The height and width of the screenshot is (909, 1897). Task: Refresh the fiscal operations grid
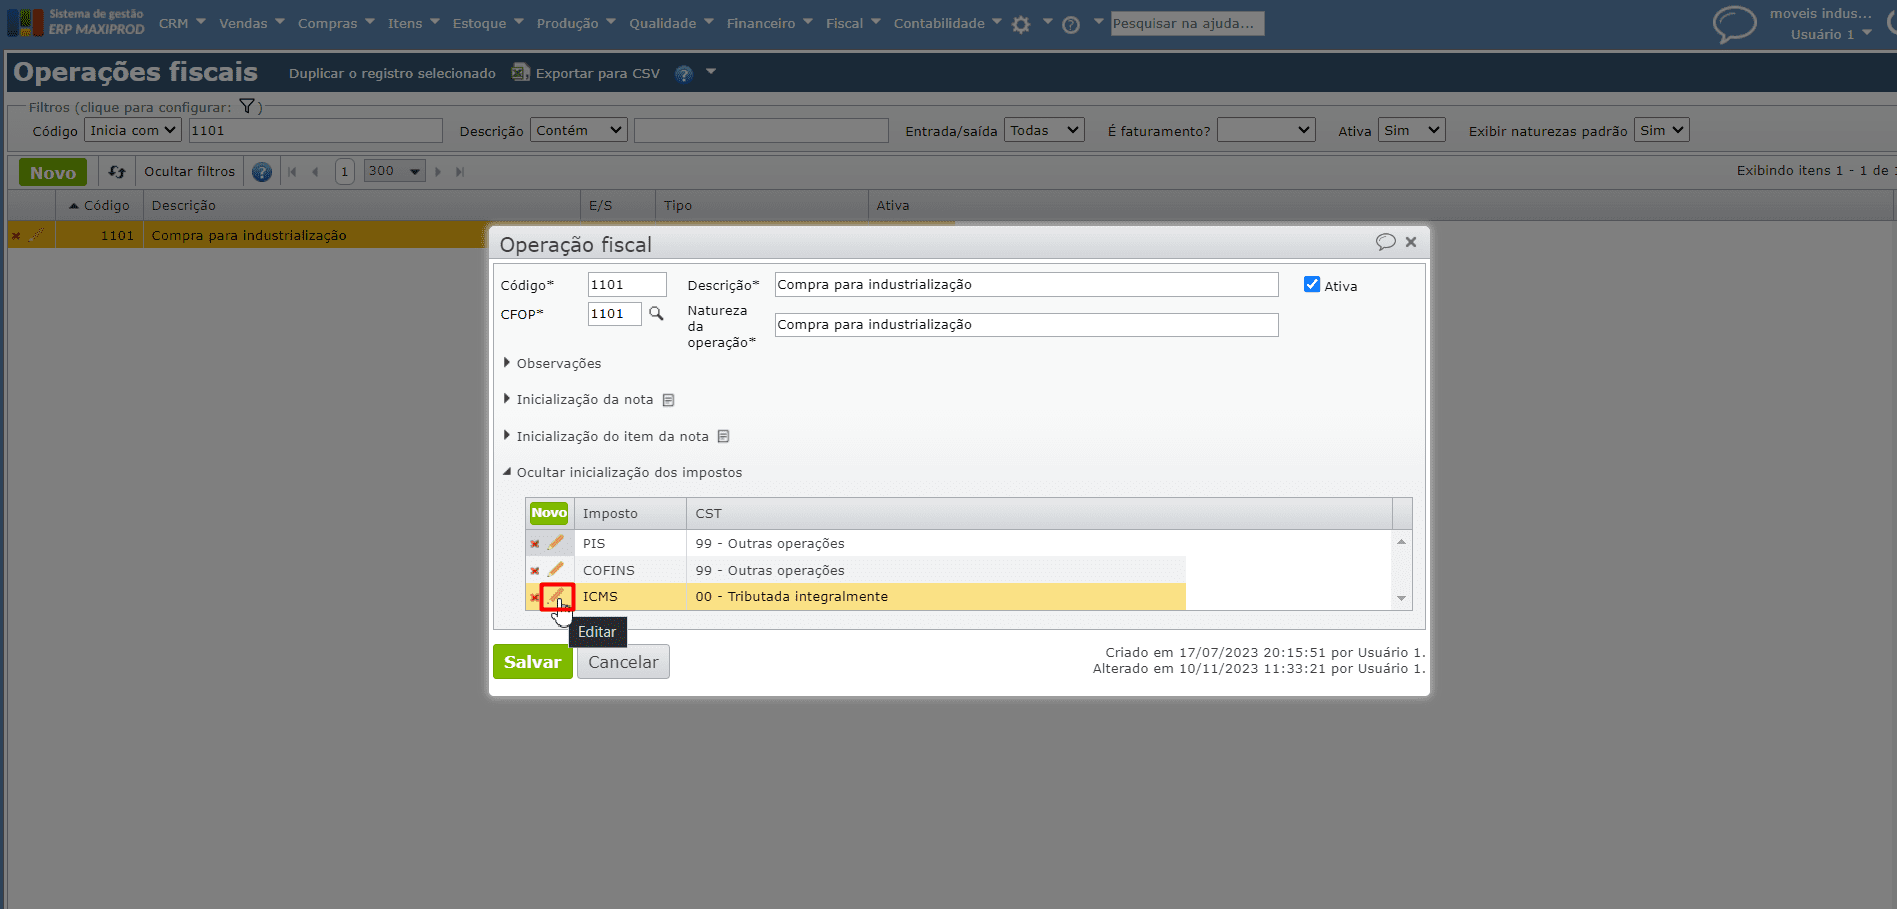coord(117,172)
